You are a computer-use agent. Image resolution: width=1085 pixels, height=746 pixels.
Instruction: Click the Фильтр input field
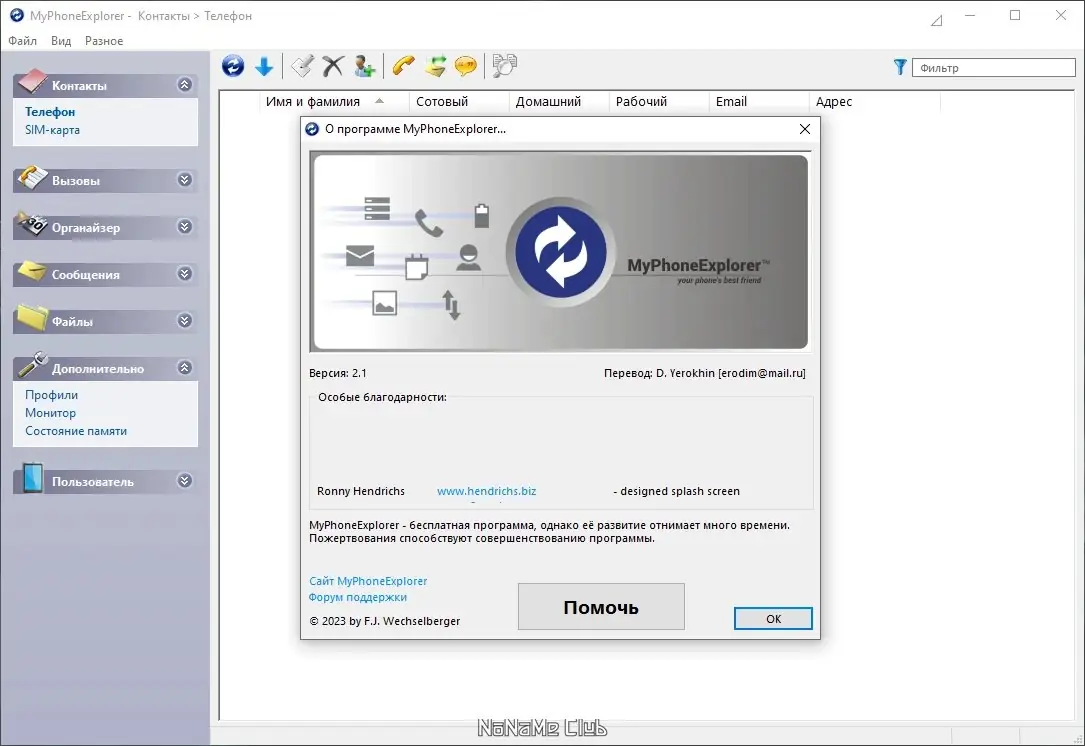(994, 68)
